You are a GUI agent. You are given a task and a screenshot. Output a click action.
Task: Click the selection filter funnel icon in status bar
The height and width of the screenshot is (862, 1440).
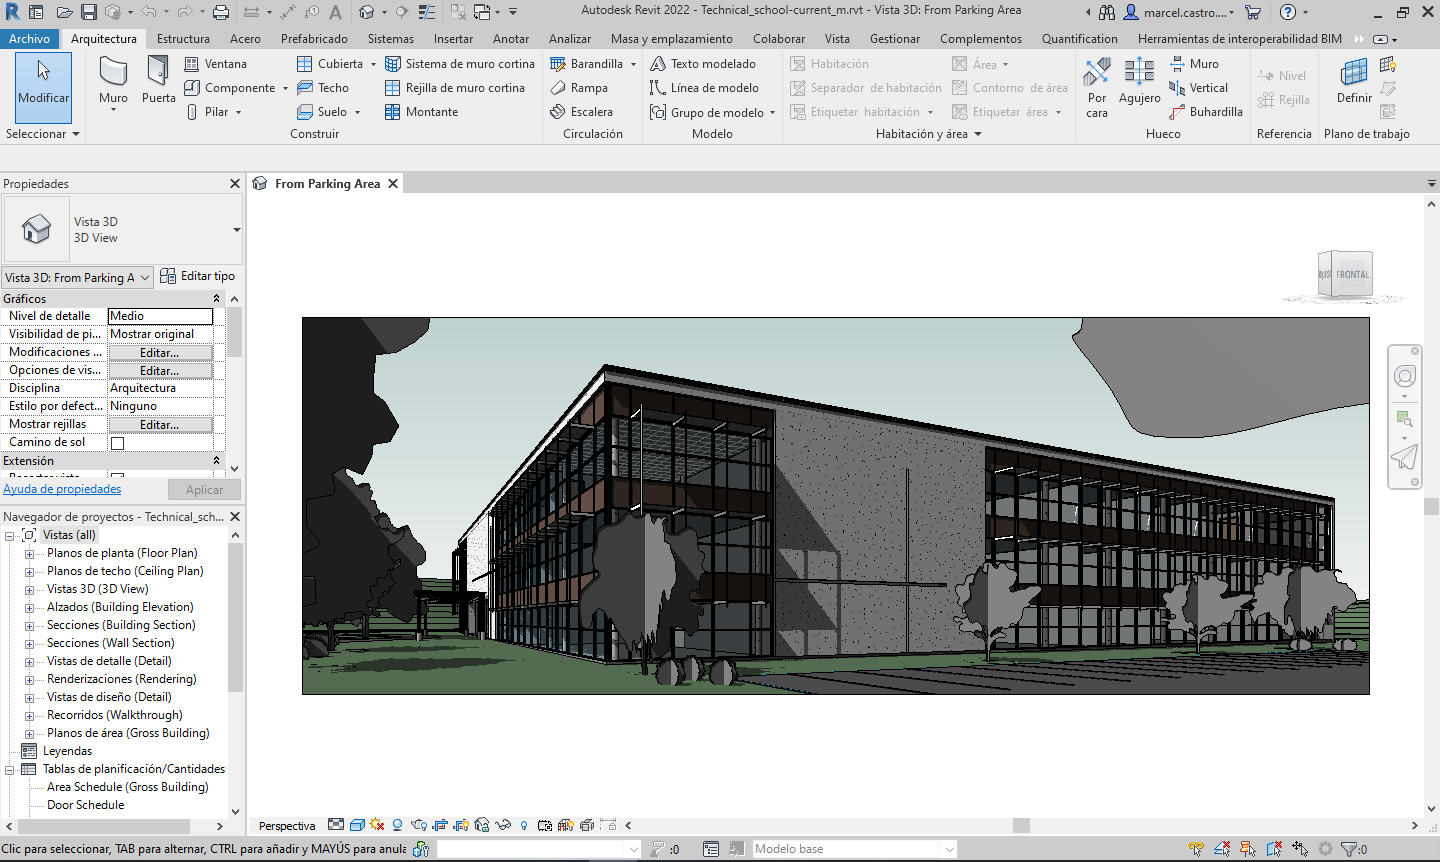coord(1349,849)
